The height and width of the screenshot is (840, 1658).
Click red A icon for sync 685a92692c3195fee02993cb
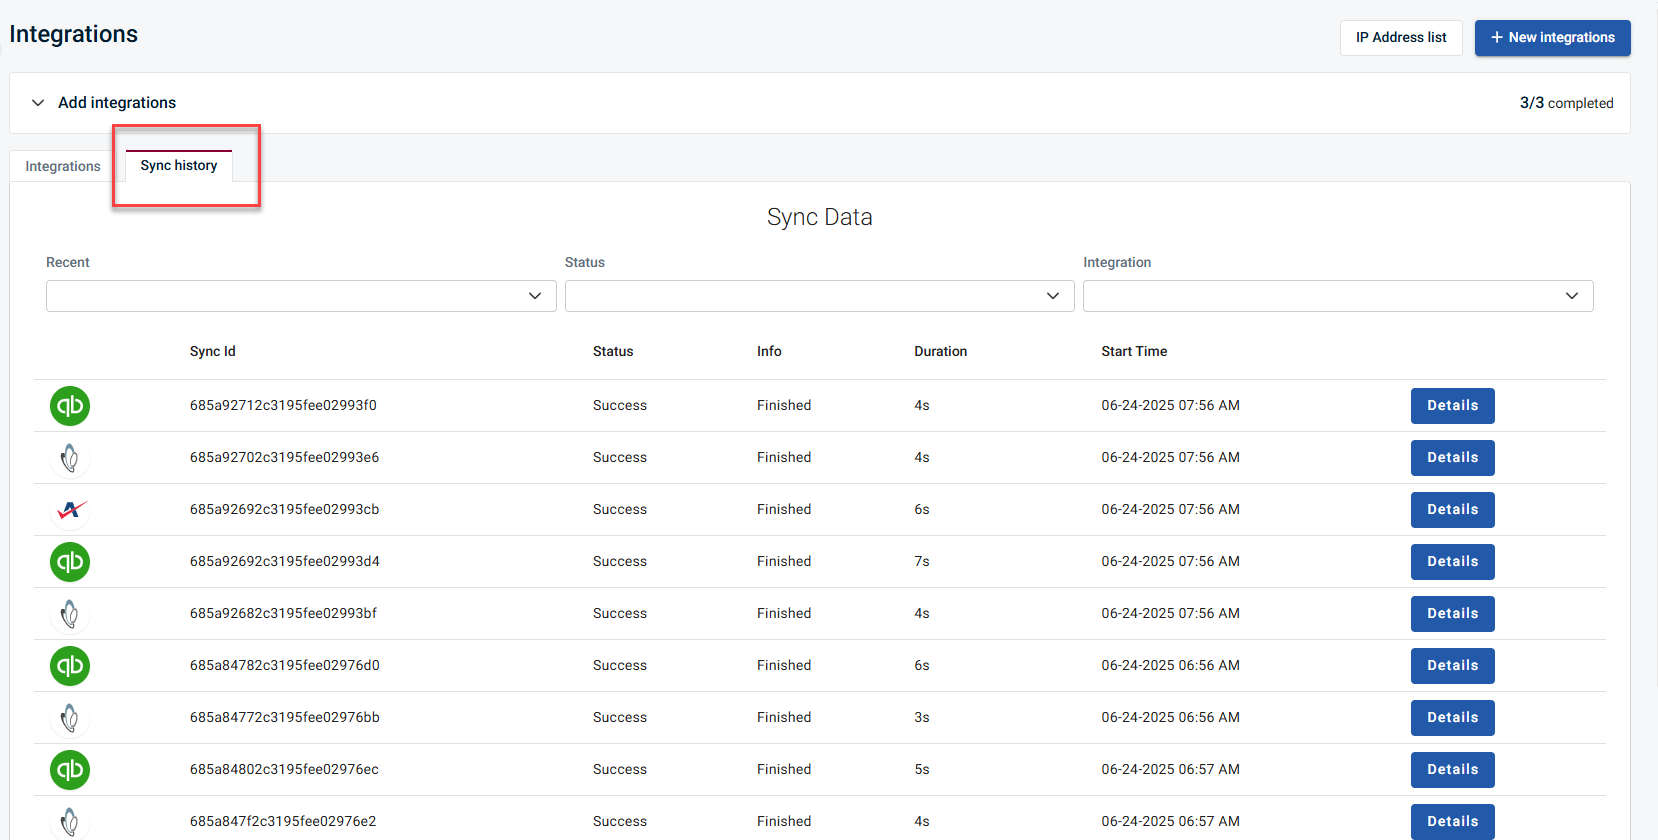coord(70,510)
